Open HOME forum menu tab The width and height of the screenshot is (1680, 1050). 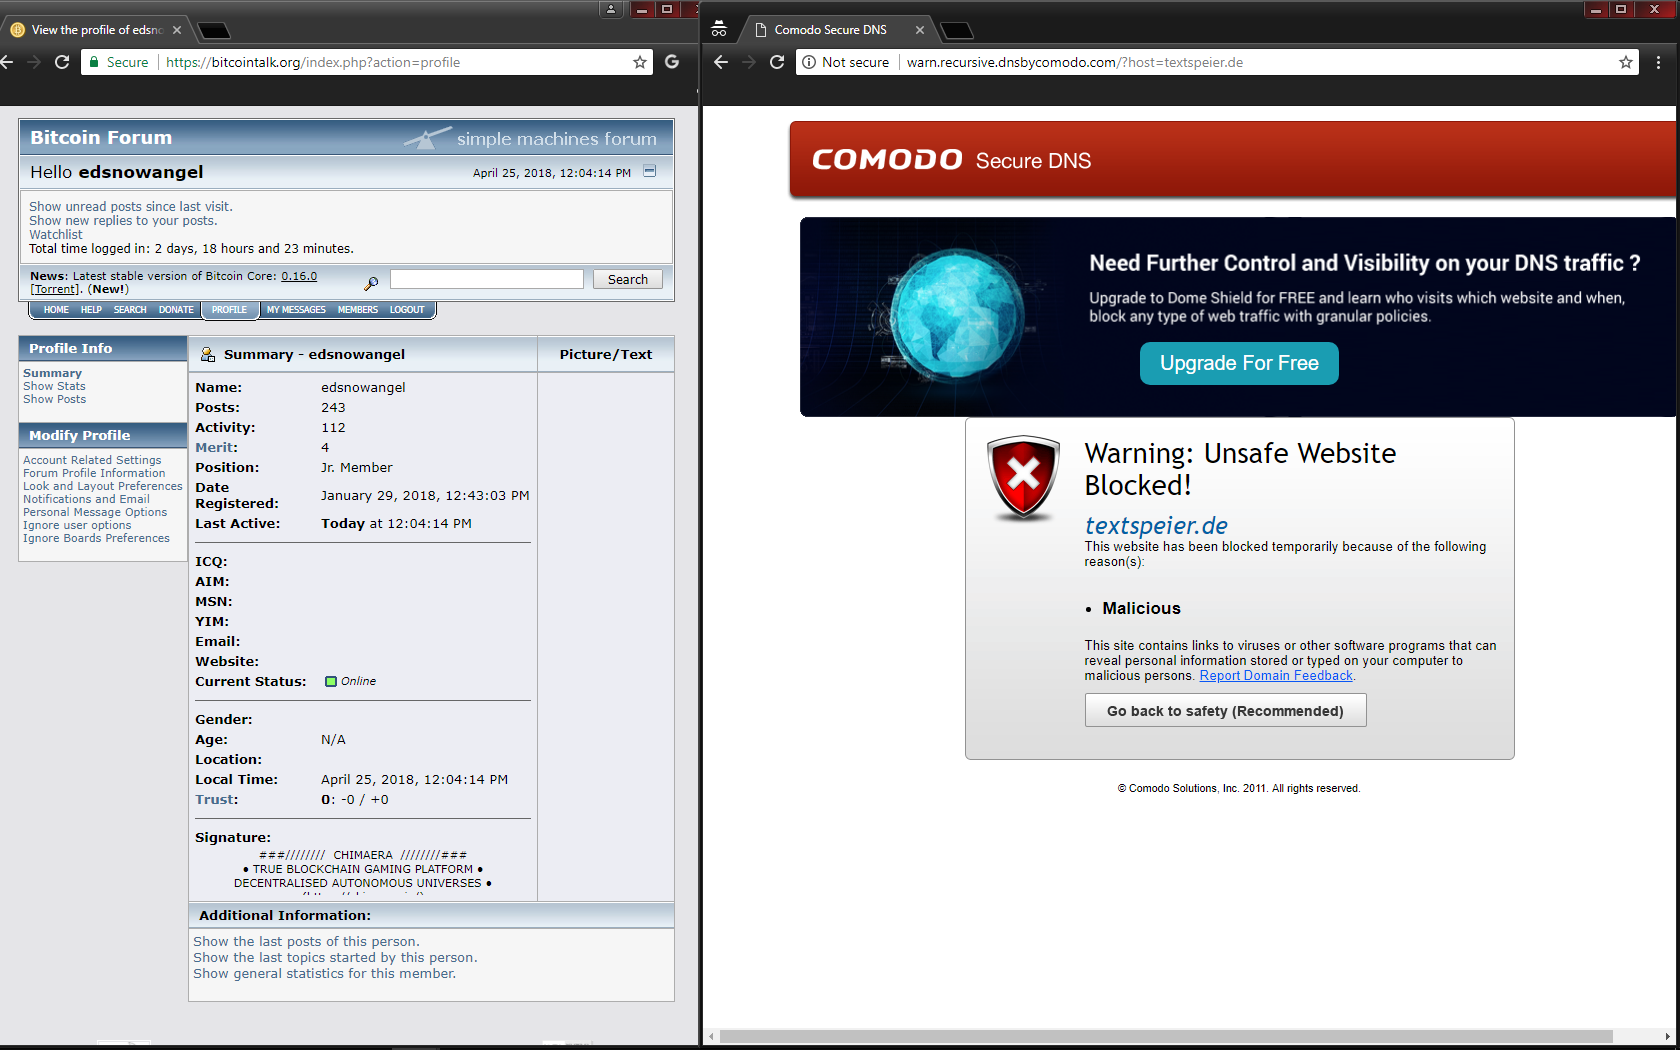pos(56,310)
